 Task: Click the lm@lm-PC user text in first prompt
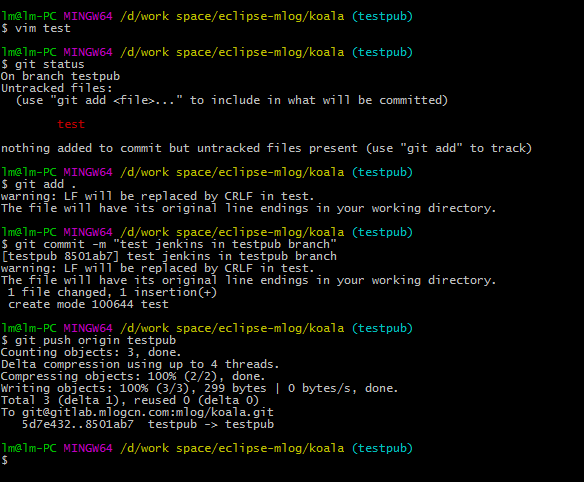(x=29, y=16)
